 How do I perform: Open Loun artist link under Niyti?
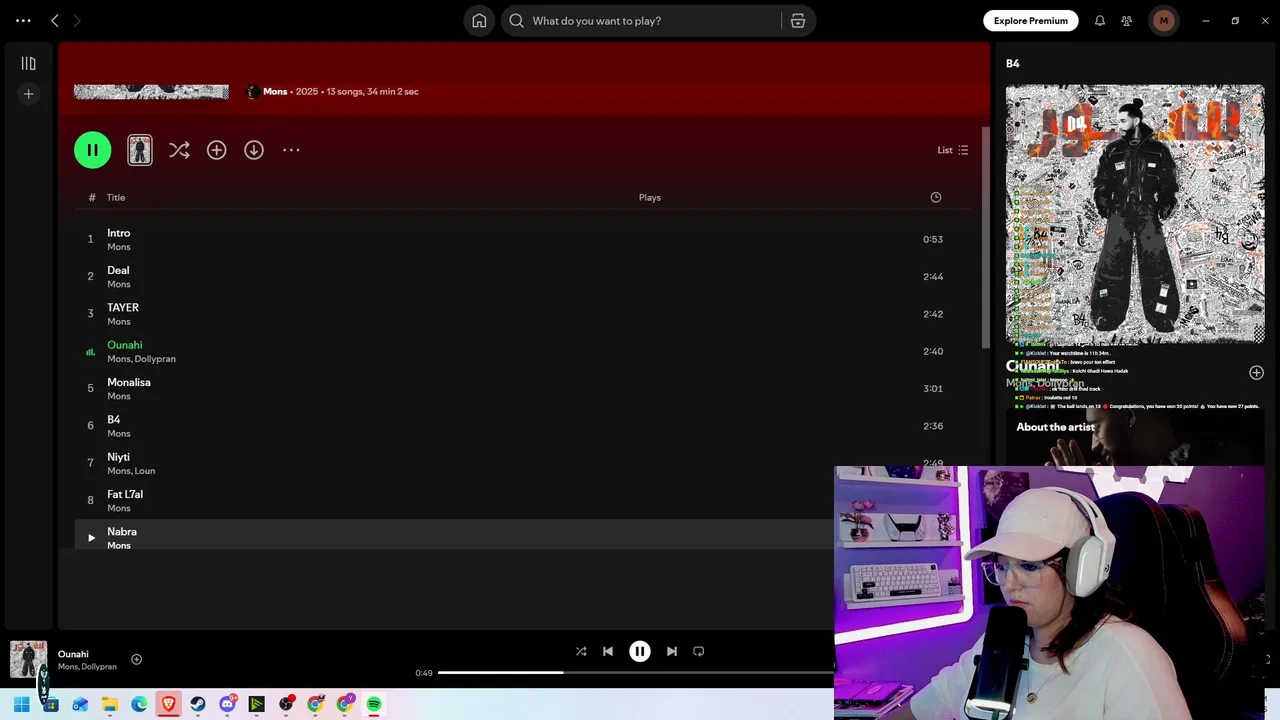145,471
